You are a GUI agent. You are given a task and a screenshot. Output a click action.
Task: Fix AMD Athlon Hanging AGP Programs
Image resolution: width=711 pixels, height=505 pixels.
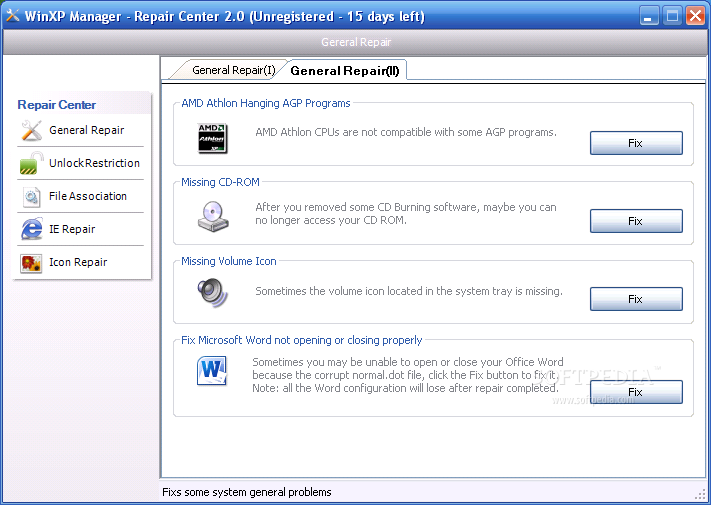(636, 143)
